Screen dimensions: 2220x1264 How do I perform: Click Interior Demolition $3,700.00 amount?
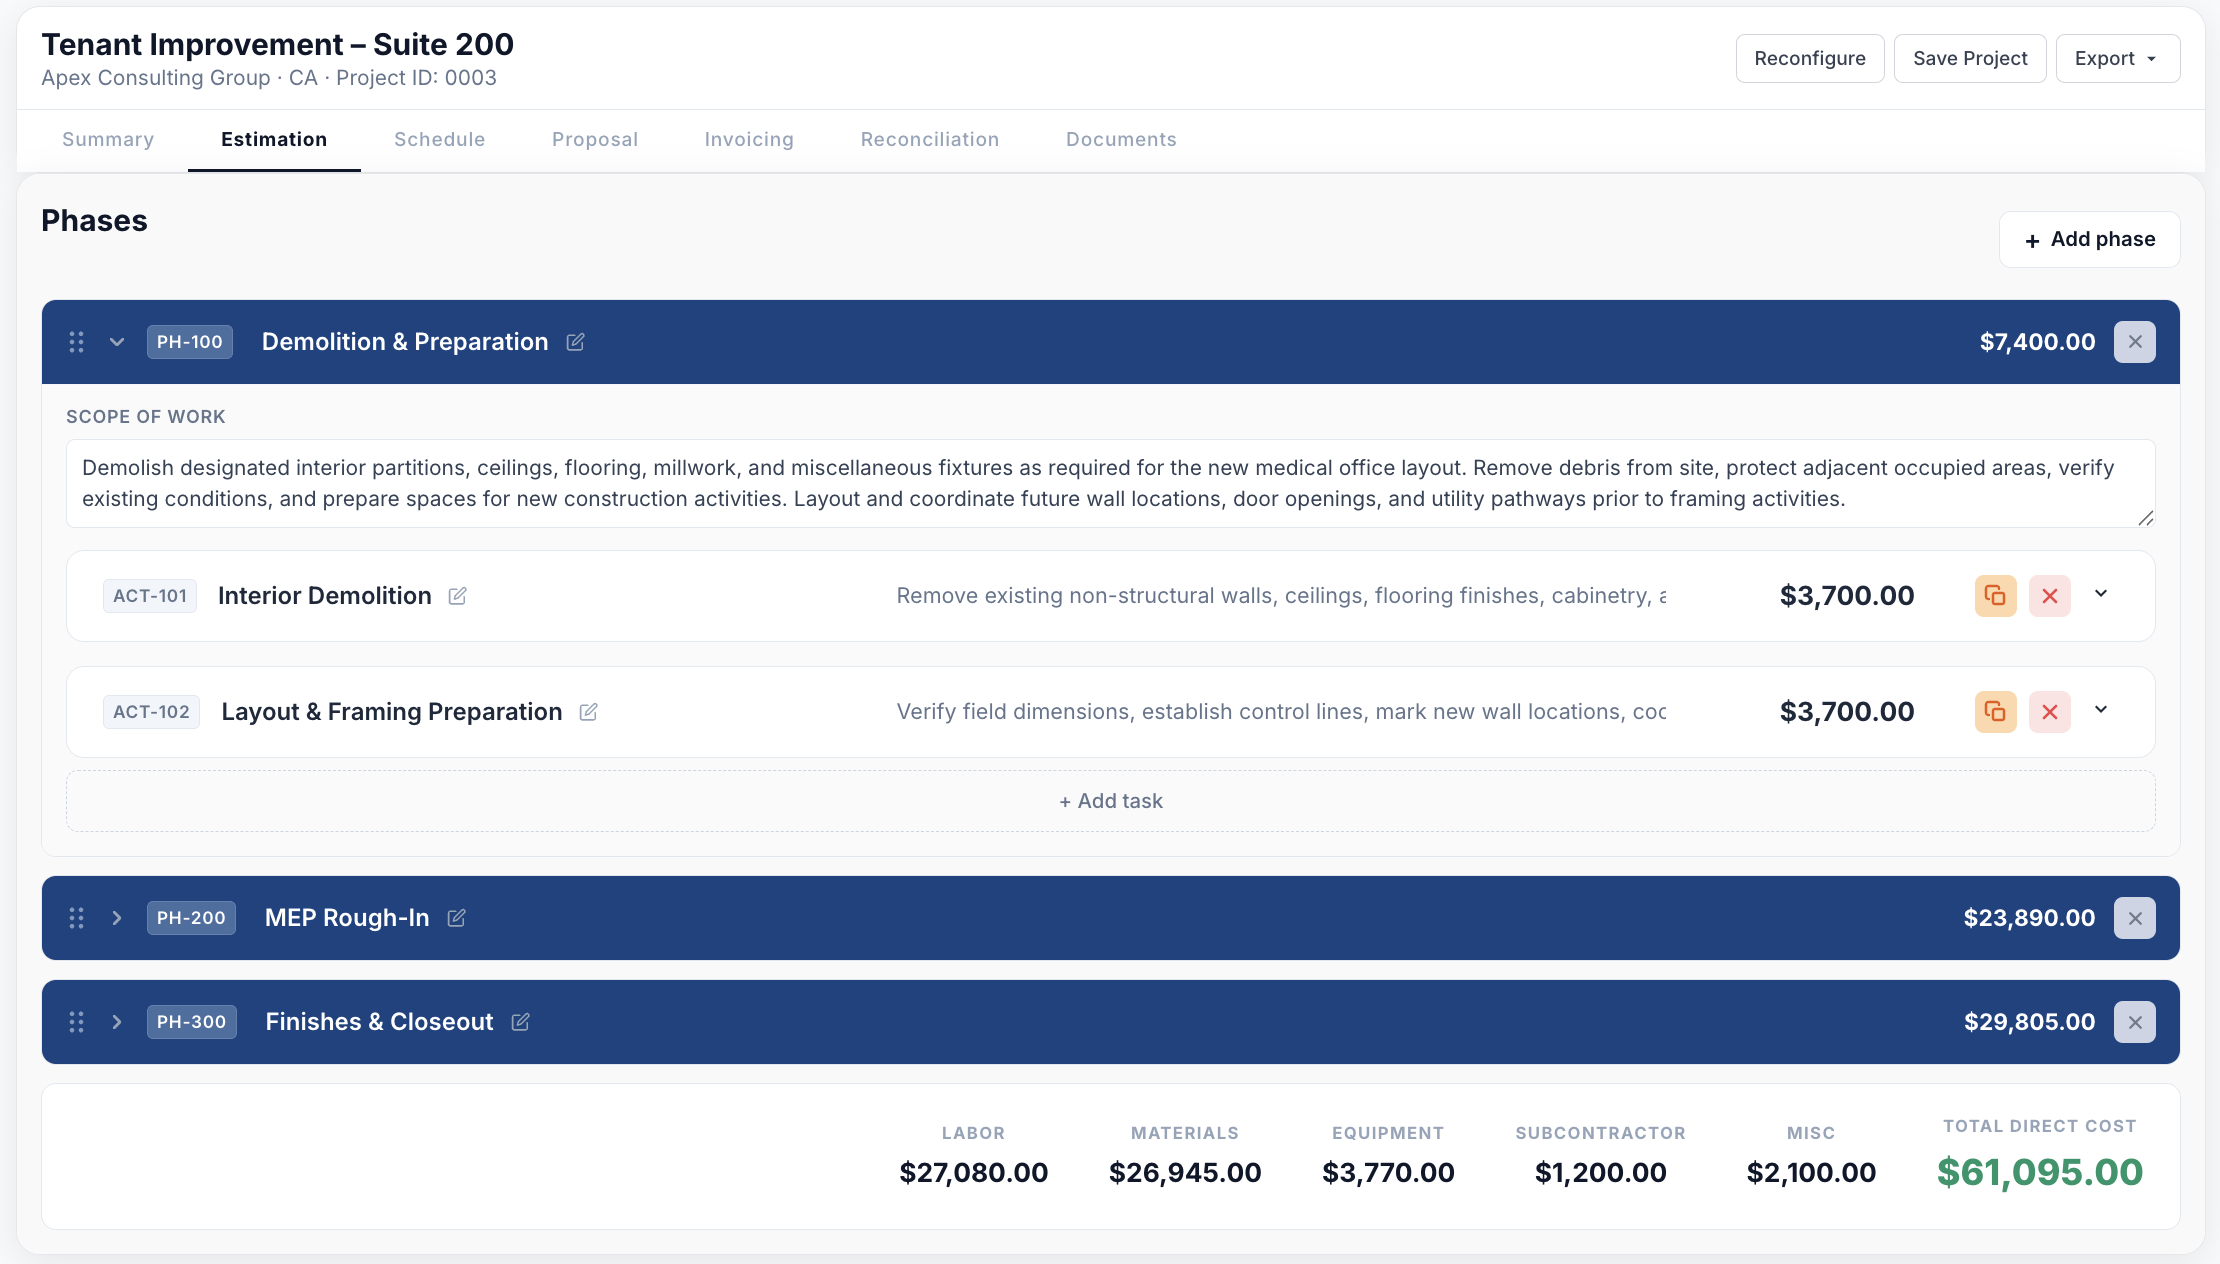click(x=1847, y=596)
